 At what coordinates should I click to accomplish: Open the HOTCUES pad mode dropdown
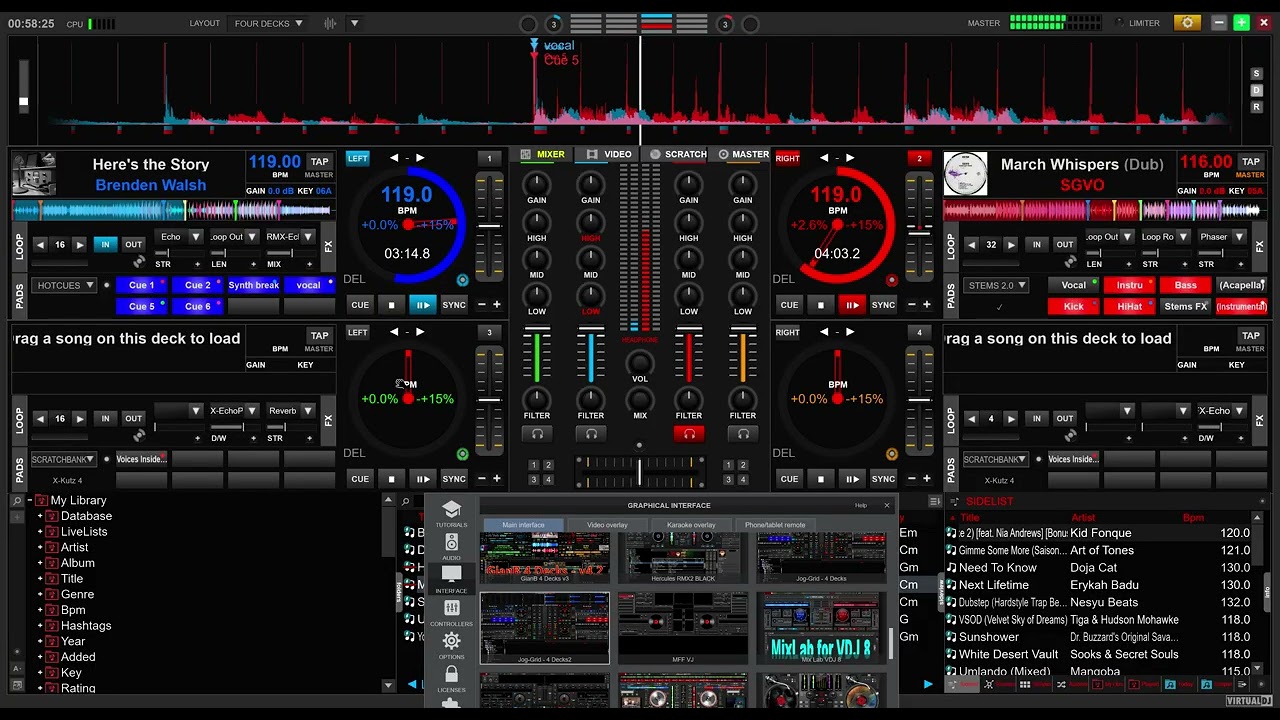tap(65, 285)
